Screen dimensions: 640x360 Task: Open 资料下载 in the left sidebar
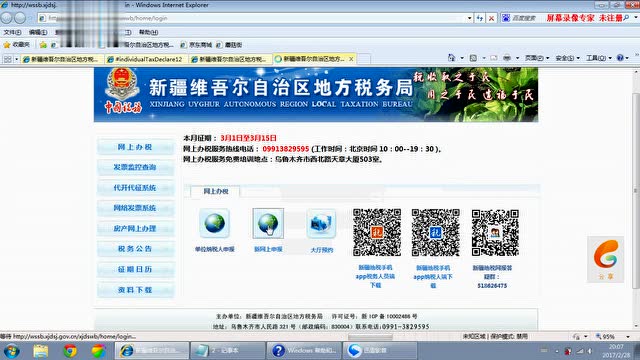pos(136,290)
